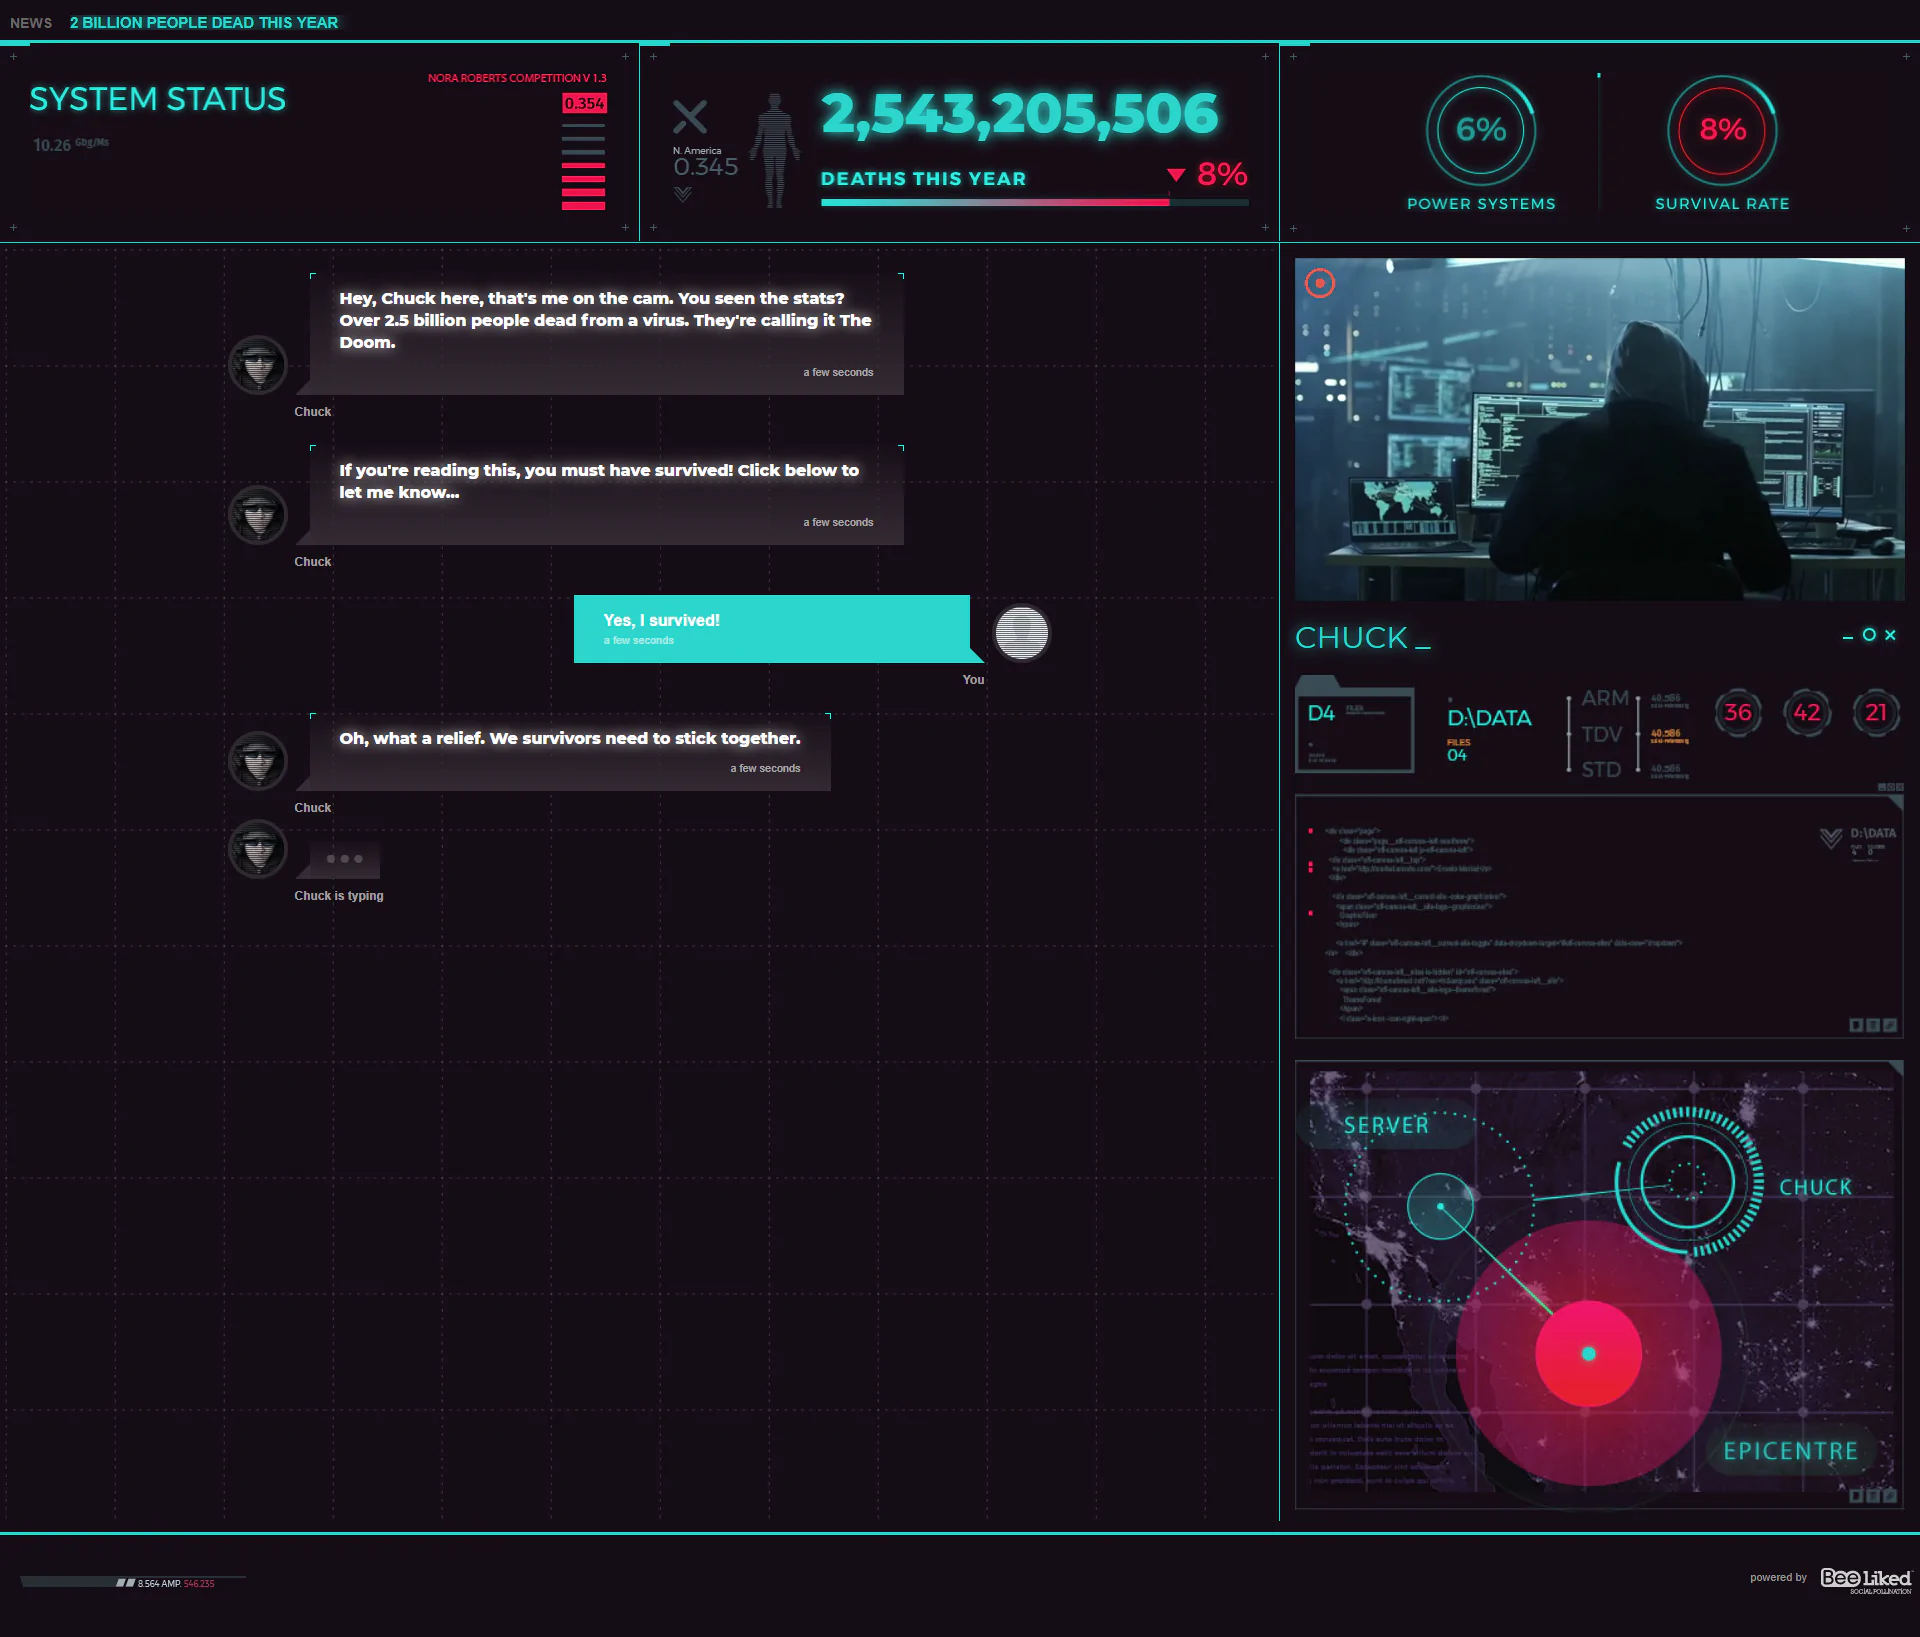Click the deaths this year progress bar
Viewport: 1920px width, 1637px height.
1034,203
